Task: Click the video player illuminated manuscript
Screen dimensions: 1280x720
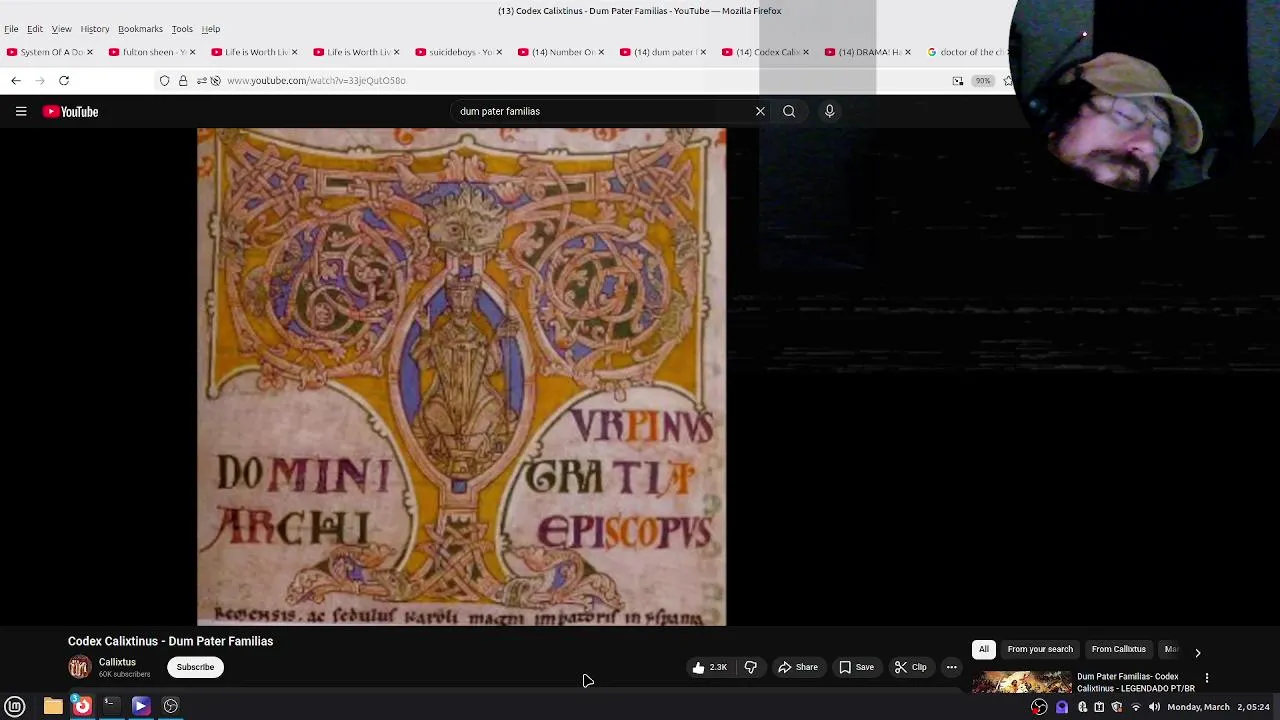Action: point(461,376)
